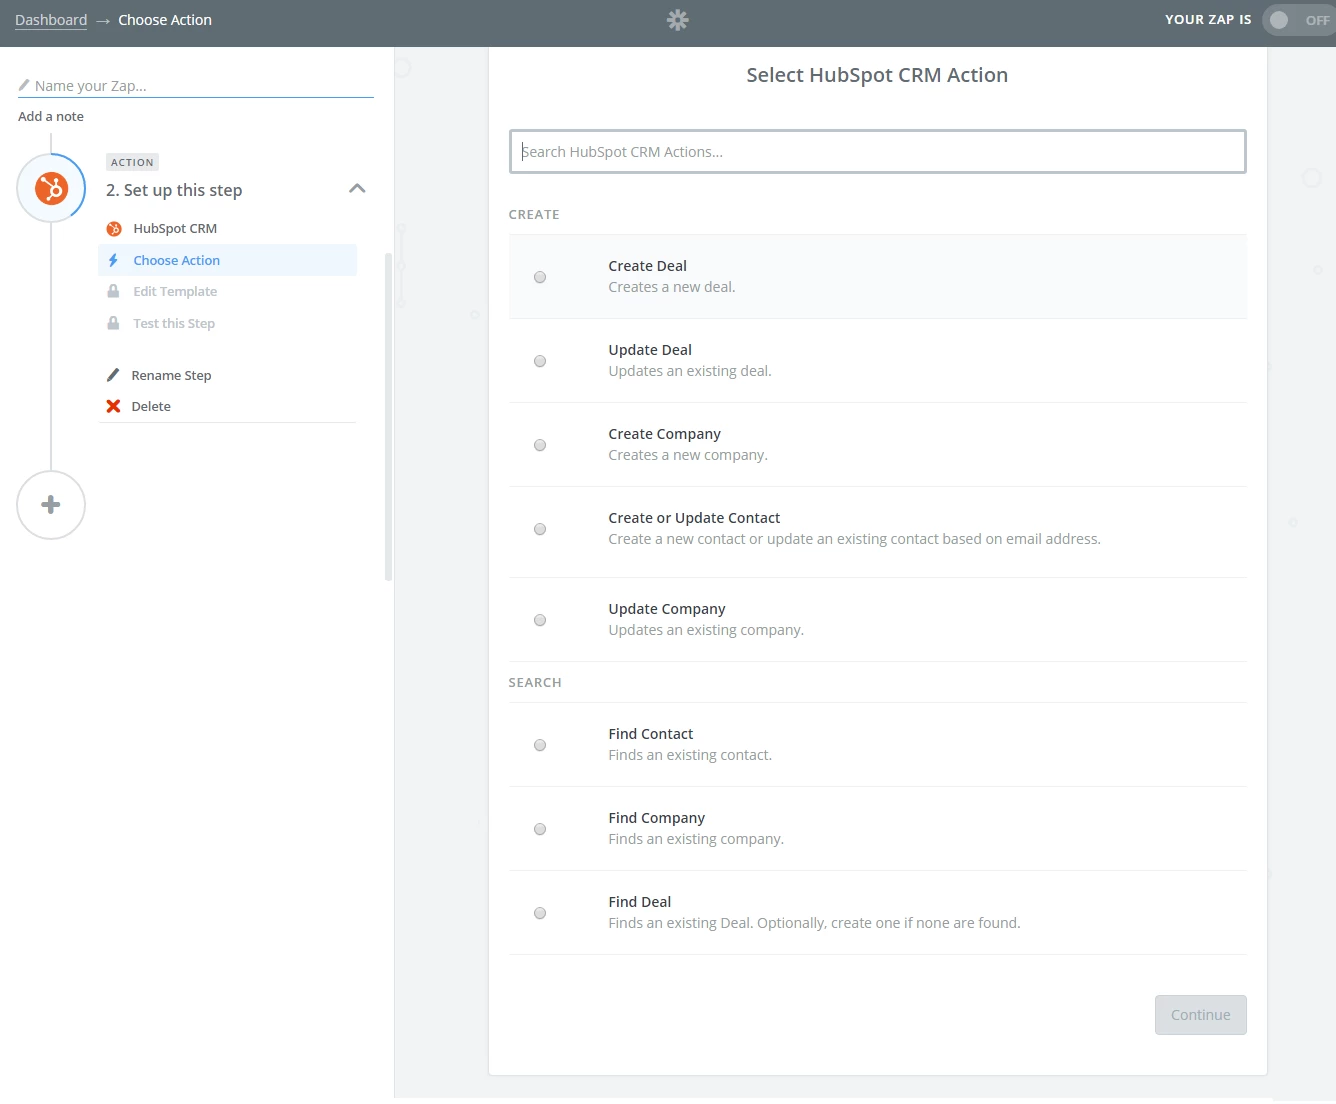Click 'Finds an existing contact.' description
The height and width of the screenshot is (1104, 1336).
690,755
